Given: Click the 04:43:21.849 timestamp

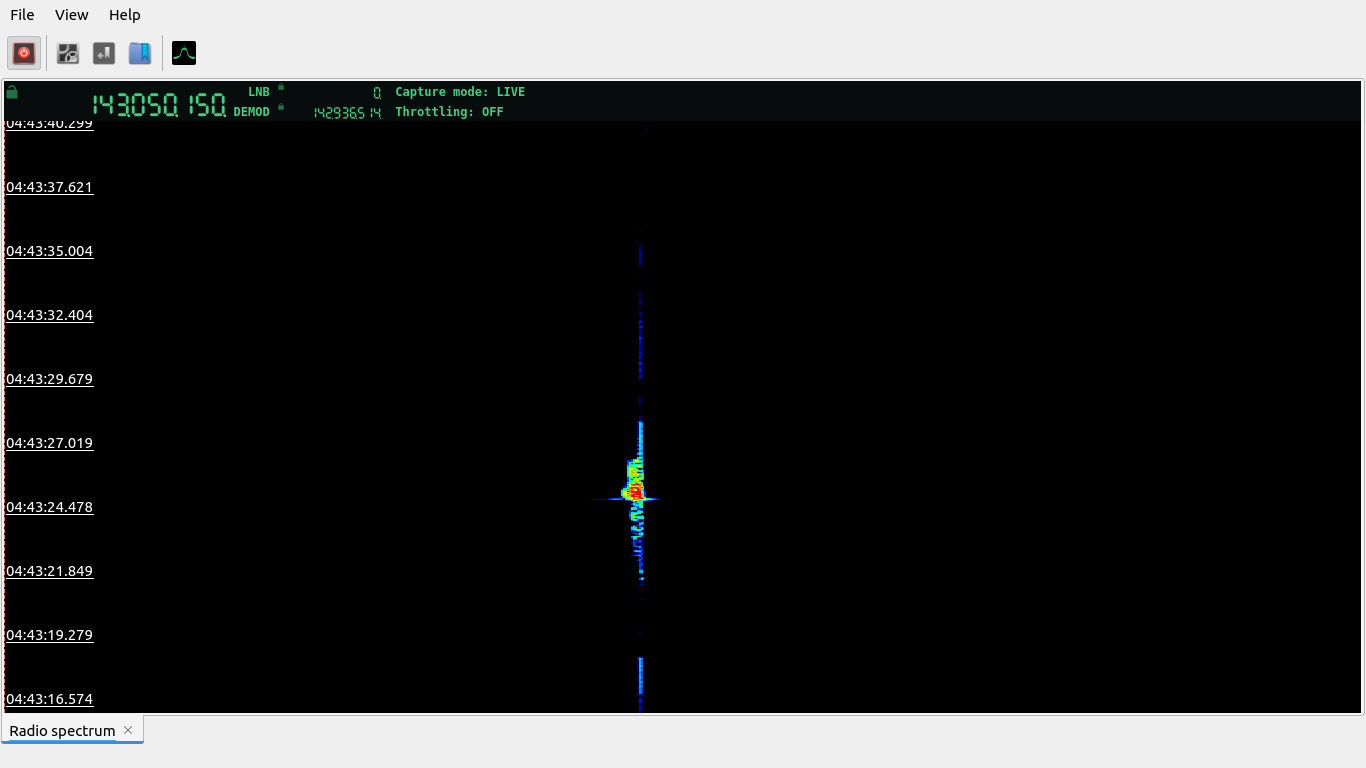Looking at the screenshot, I should pos(50,571).
